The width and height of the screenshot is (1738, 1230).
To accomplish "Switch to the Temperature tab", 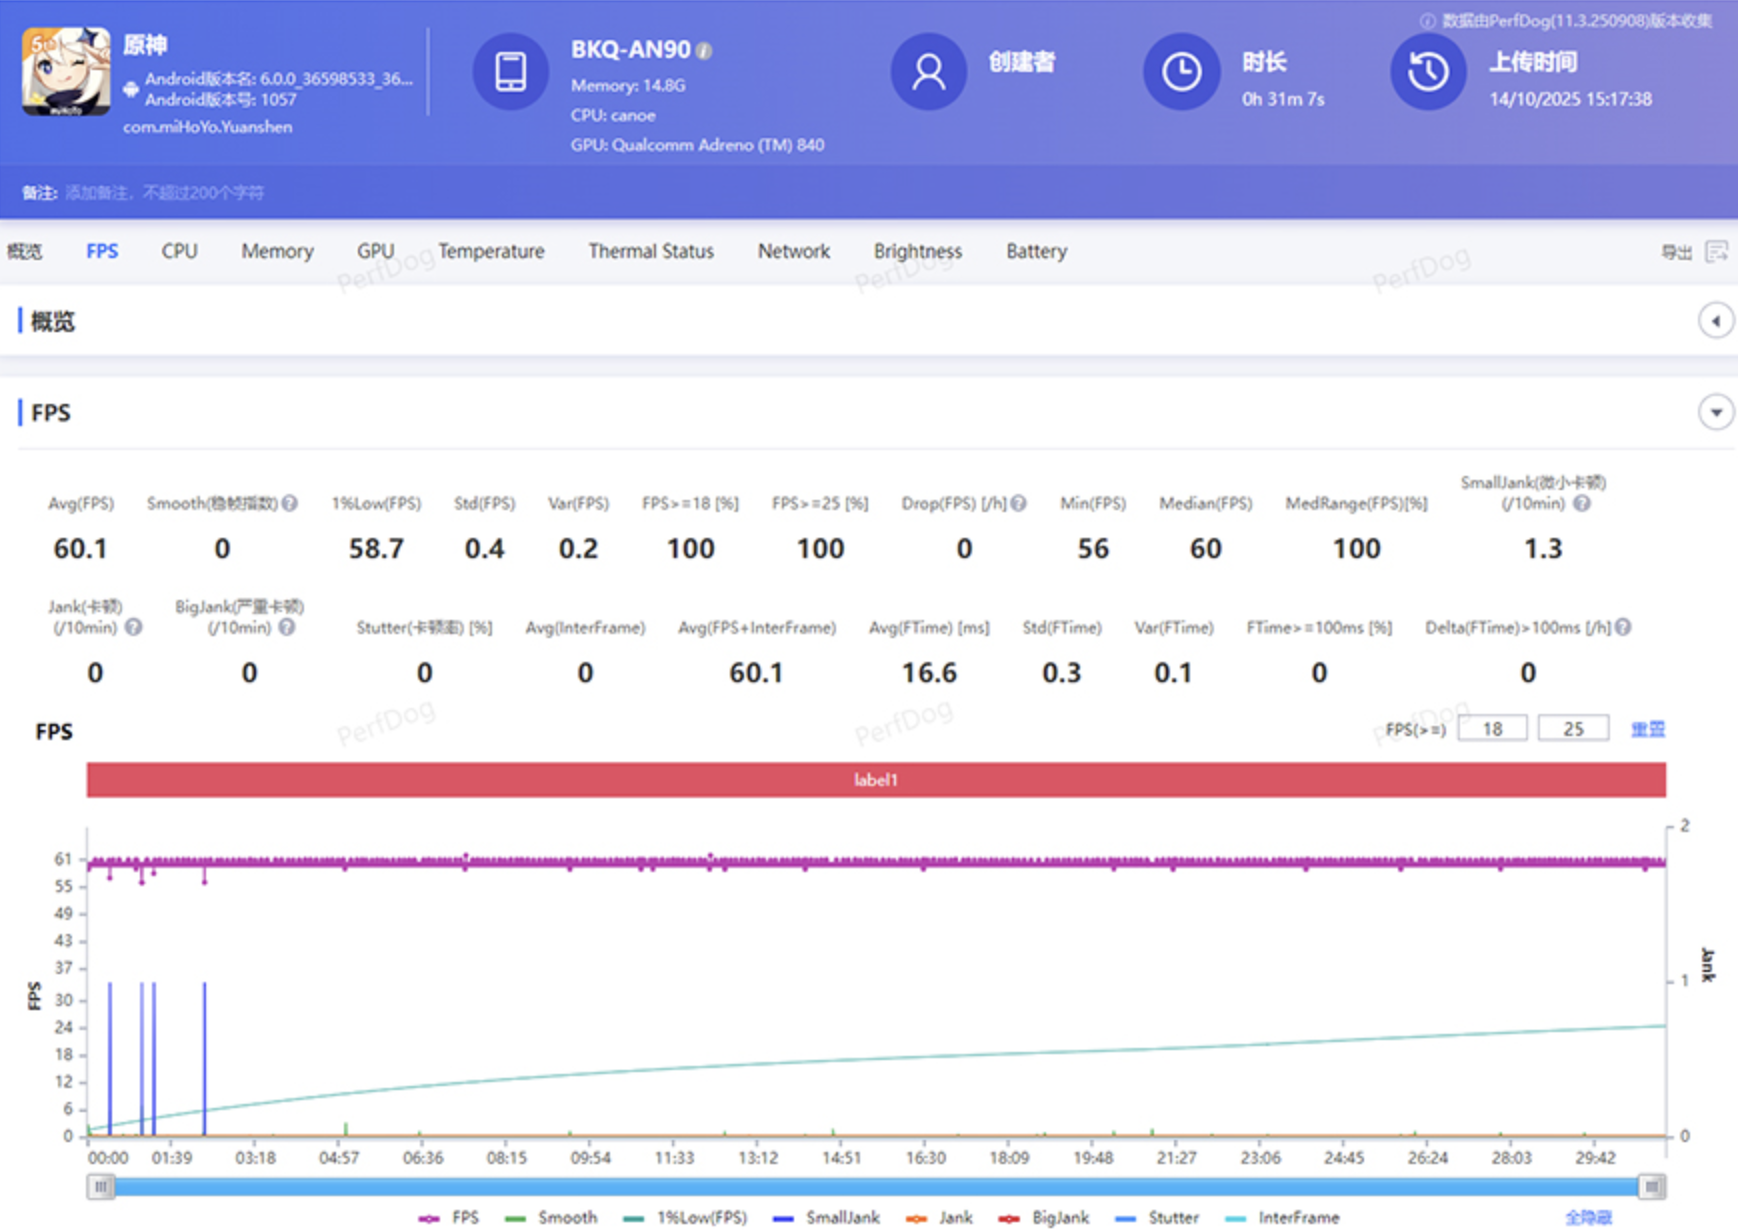I will pyautogui.click(x=491, y=251).
